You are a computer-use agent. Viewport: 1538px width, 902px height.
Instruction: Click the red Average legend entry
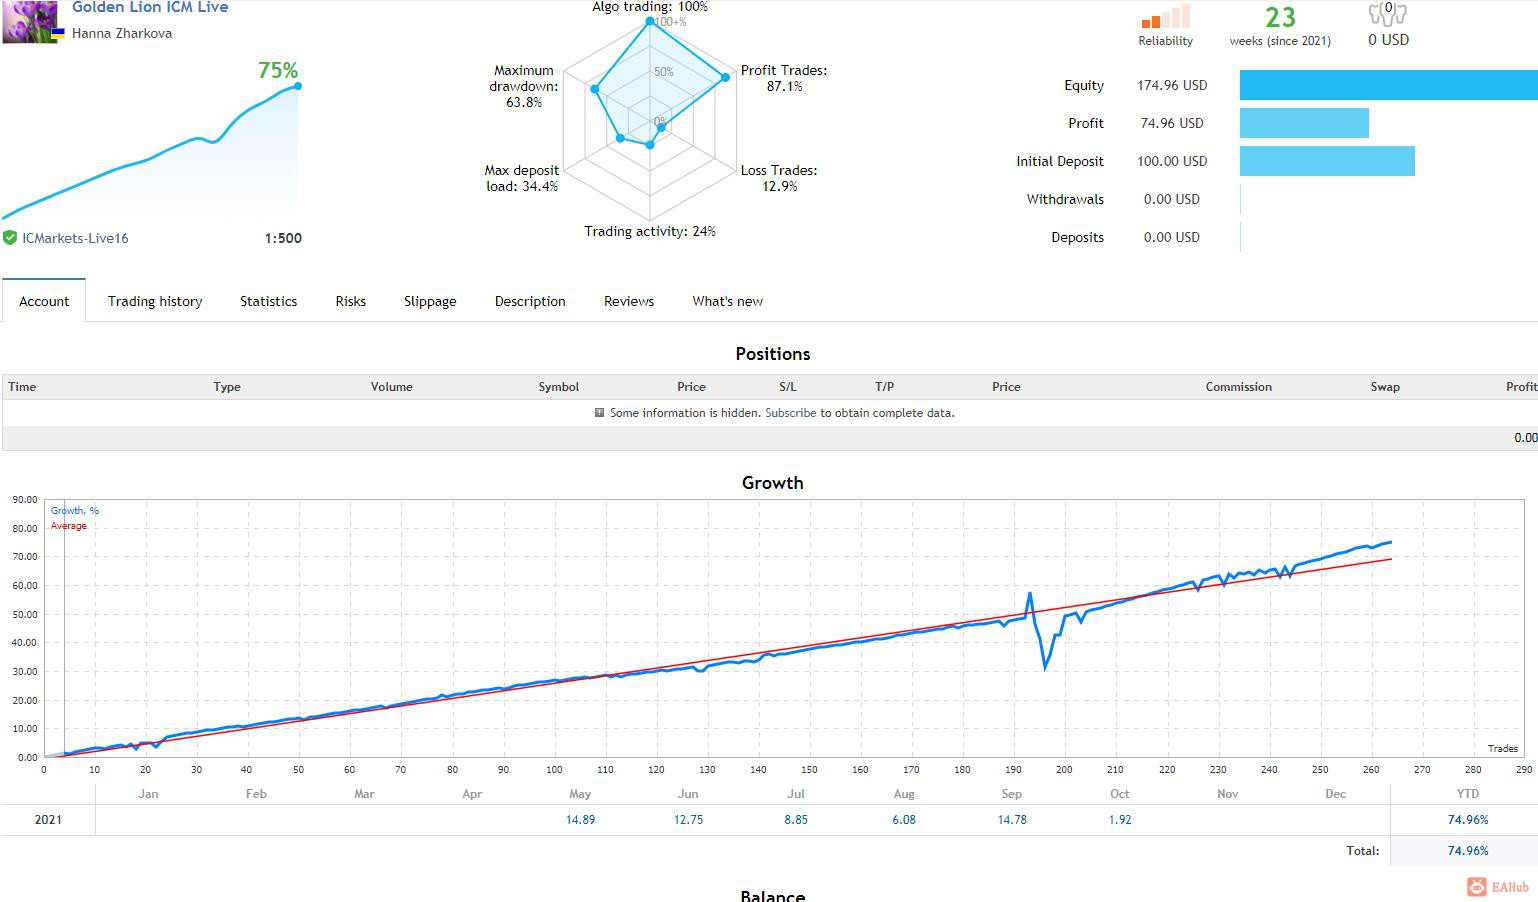[x=69, y=526]
